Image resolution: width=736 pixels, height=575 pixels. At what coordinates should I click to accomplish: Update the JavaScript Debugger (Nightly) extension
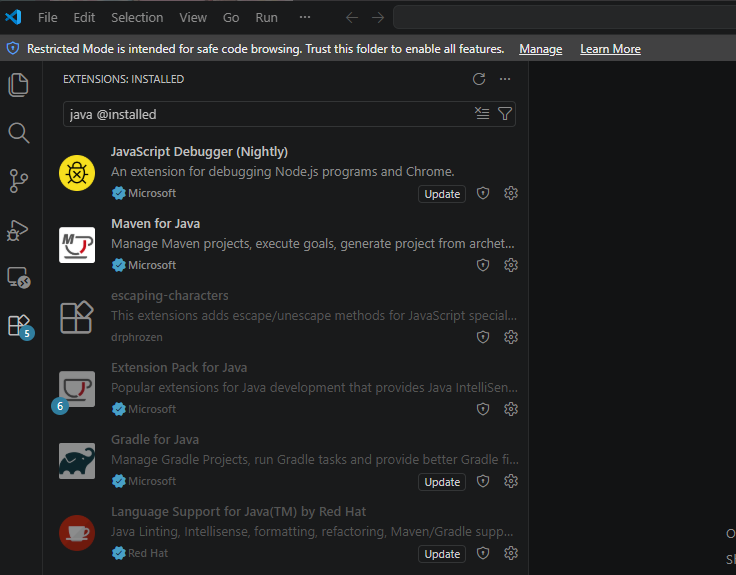click(x=442, y=194)
